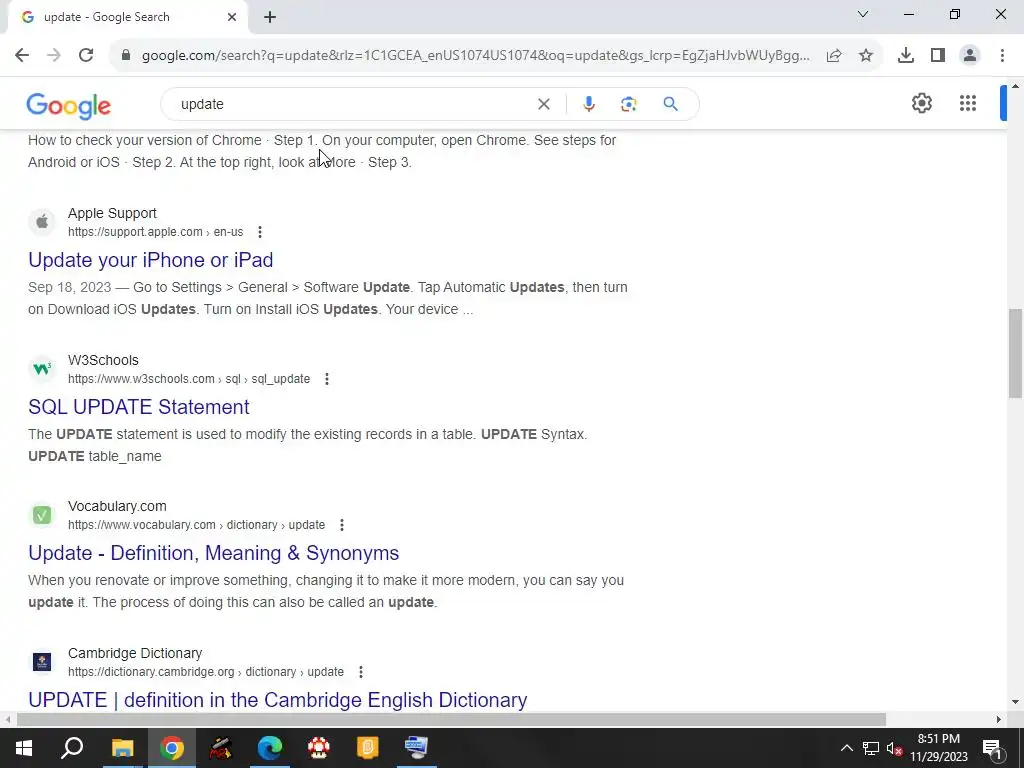The height and width of the screenshot is (768, 1024).
Task: Close the update - Google Search tab
Action: [232, 17]
